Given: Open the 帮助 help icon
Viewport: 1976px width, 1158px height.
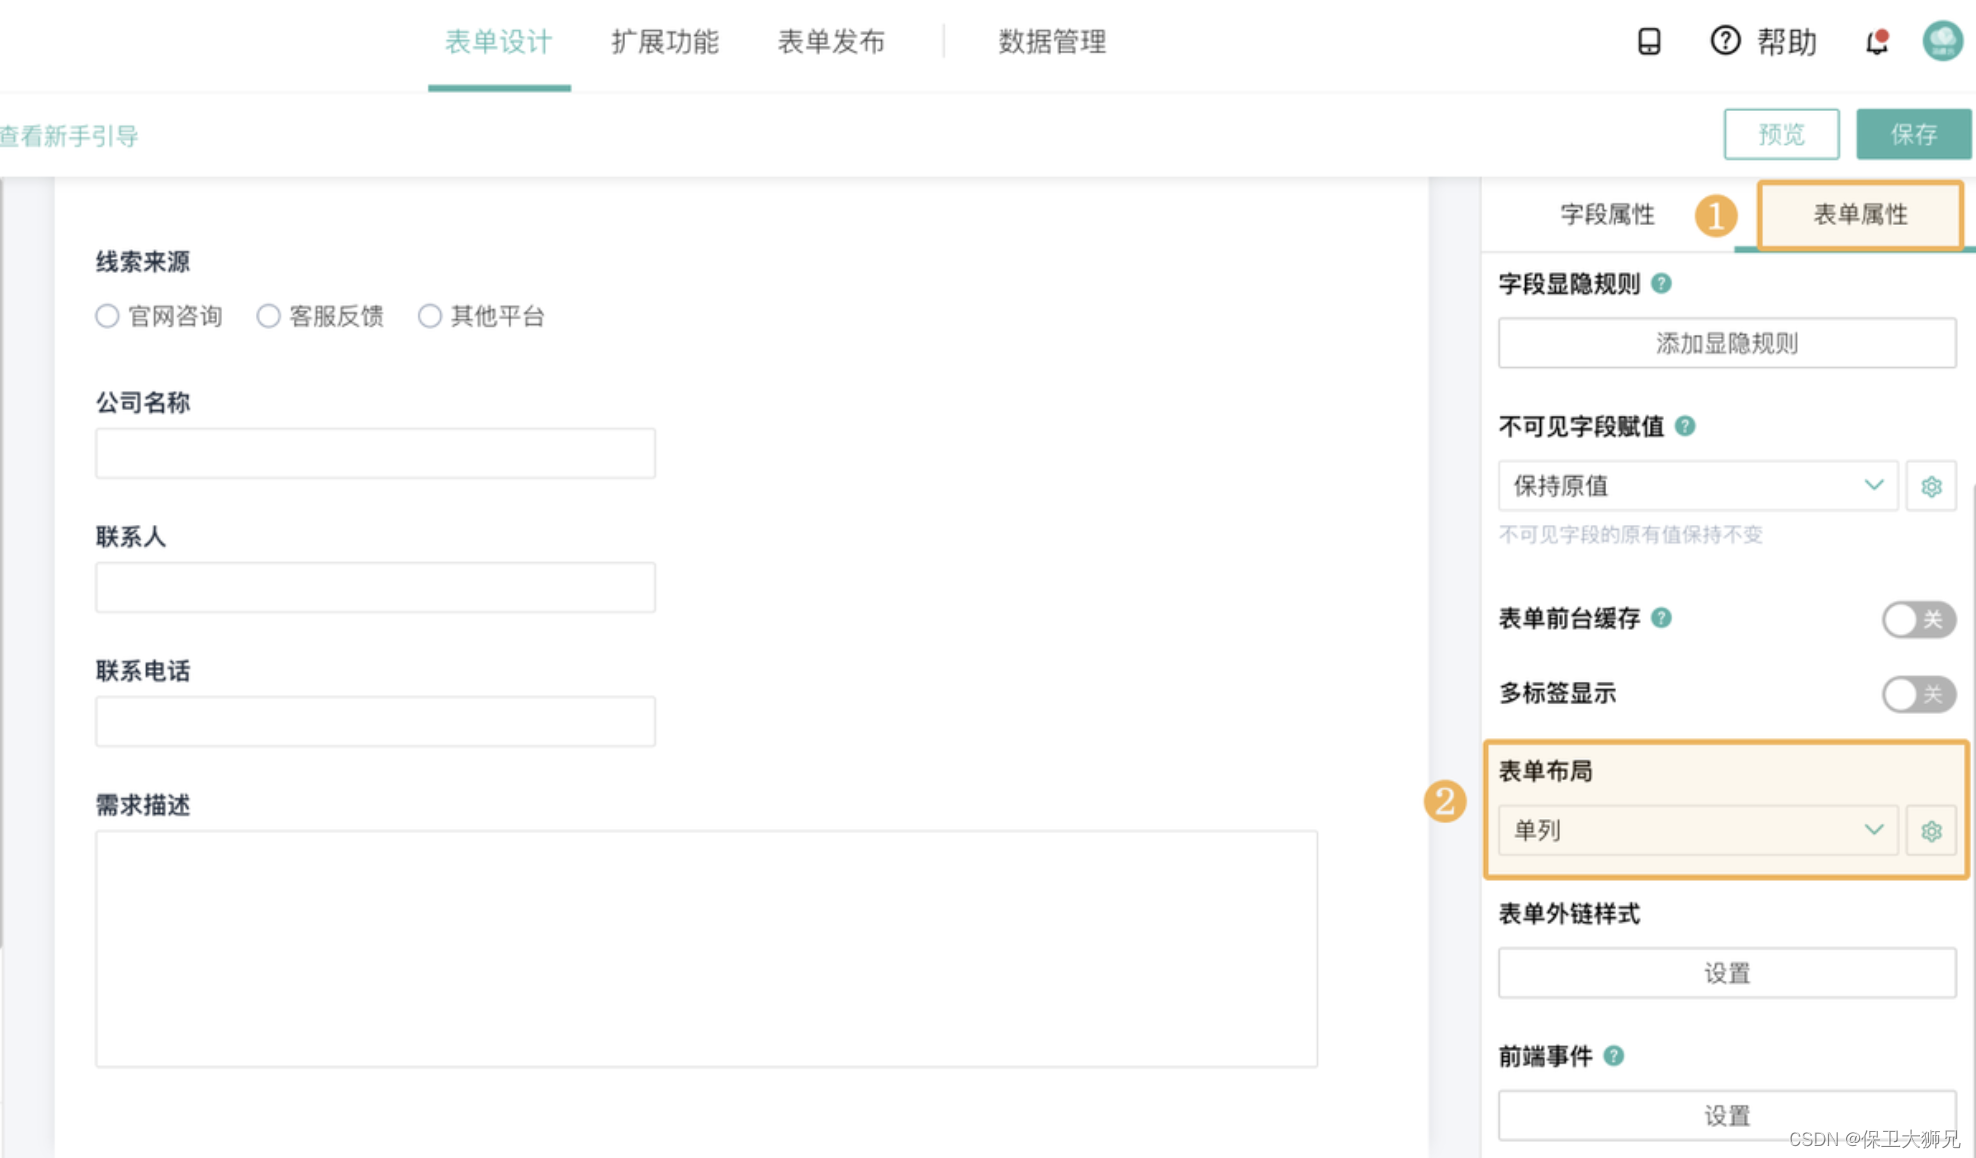Looking at the screenshot, I should 1725,41.
